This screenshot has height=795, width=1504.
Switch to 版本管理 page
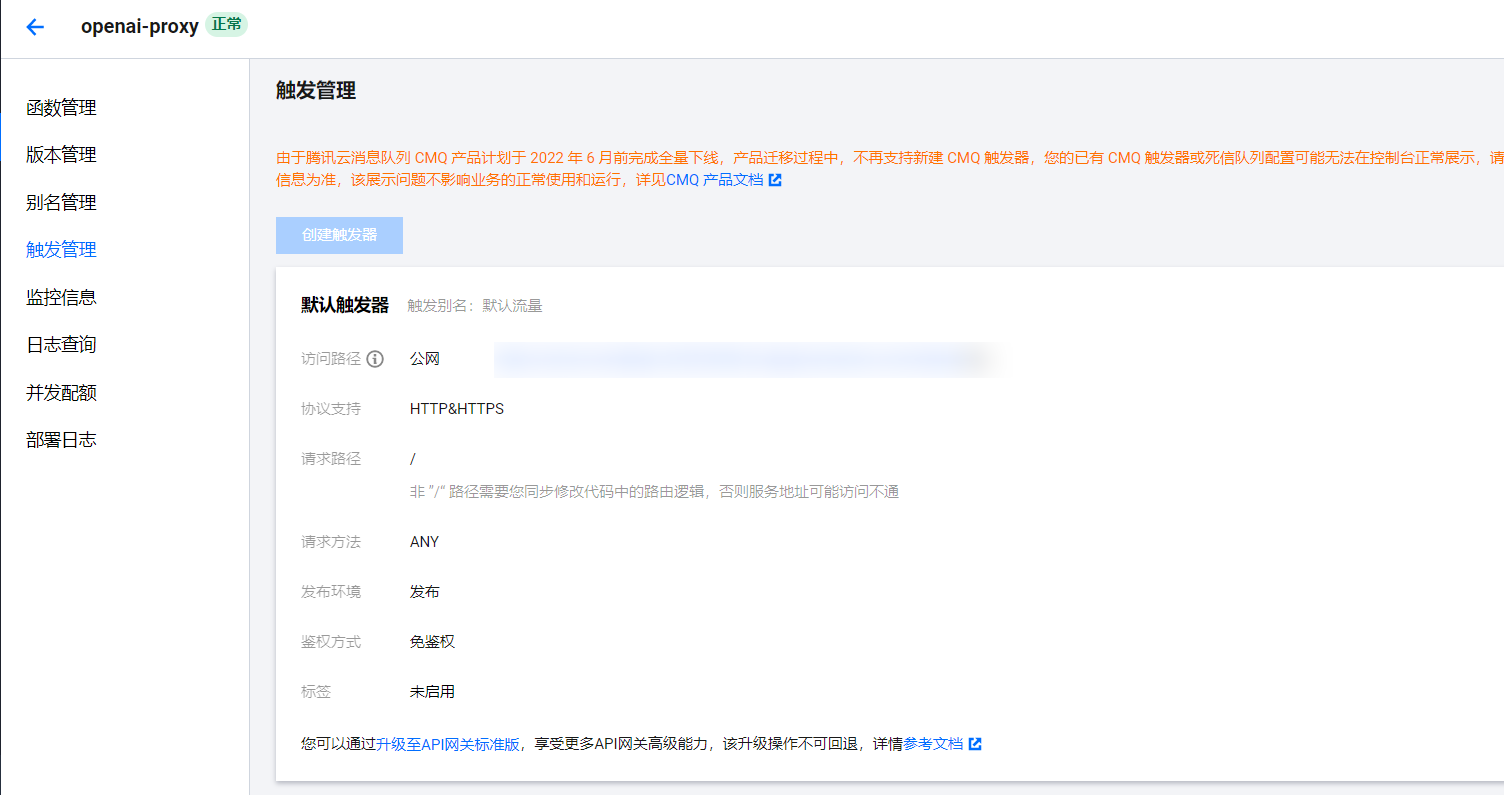pos(61,155)
